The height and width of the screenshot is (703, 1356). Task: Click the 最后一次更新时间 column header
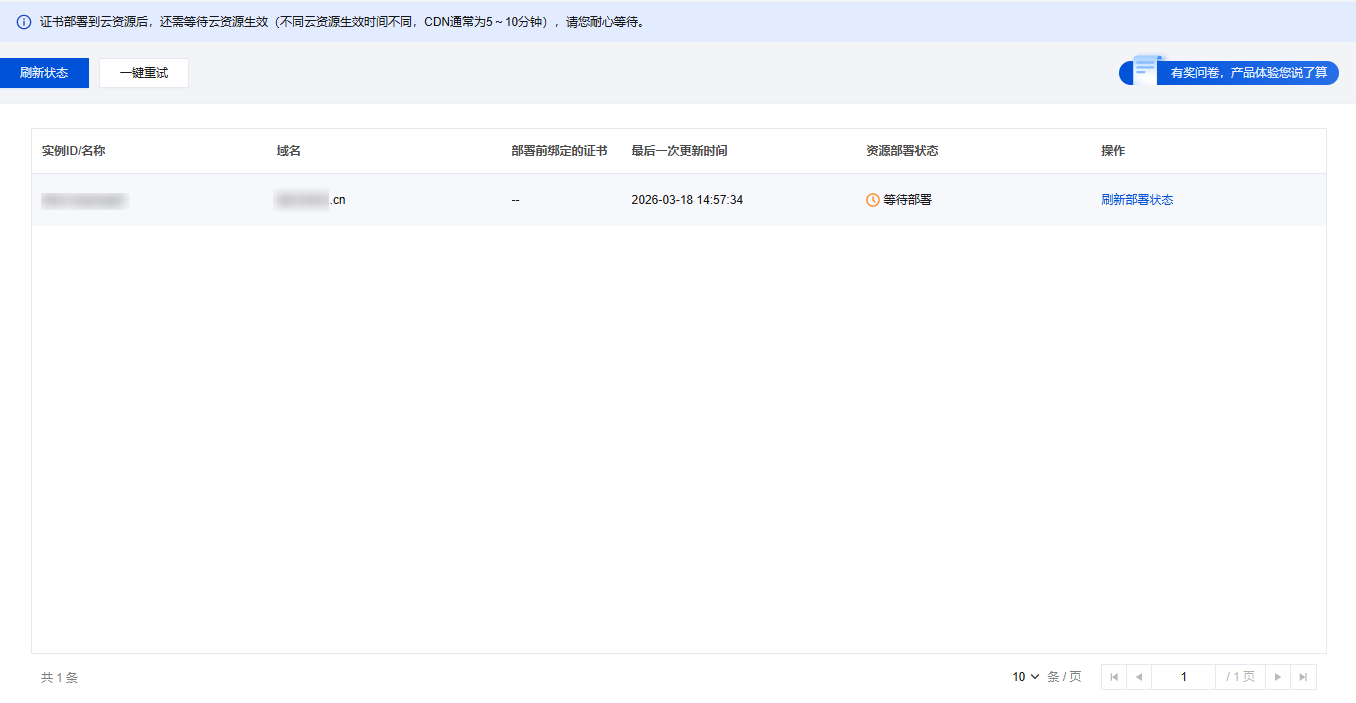679,151
